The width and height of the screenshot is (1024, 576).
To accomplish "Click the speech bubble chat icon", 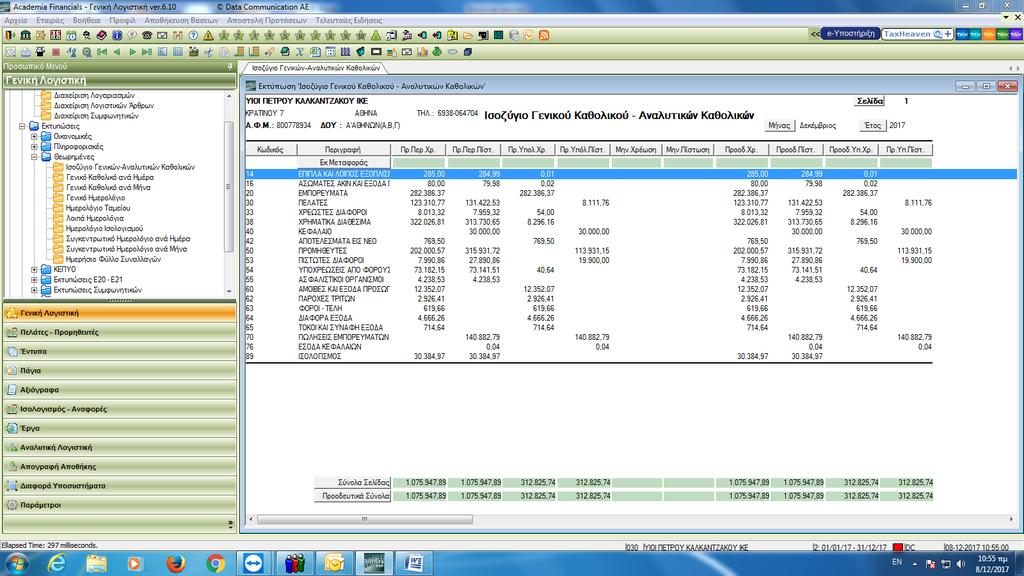I will 132,35.
